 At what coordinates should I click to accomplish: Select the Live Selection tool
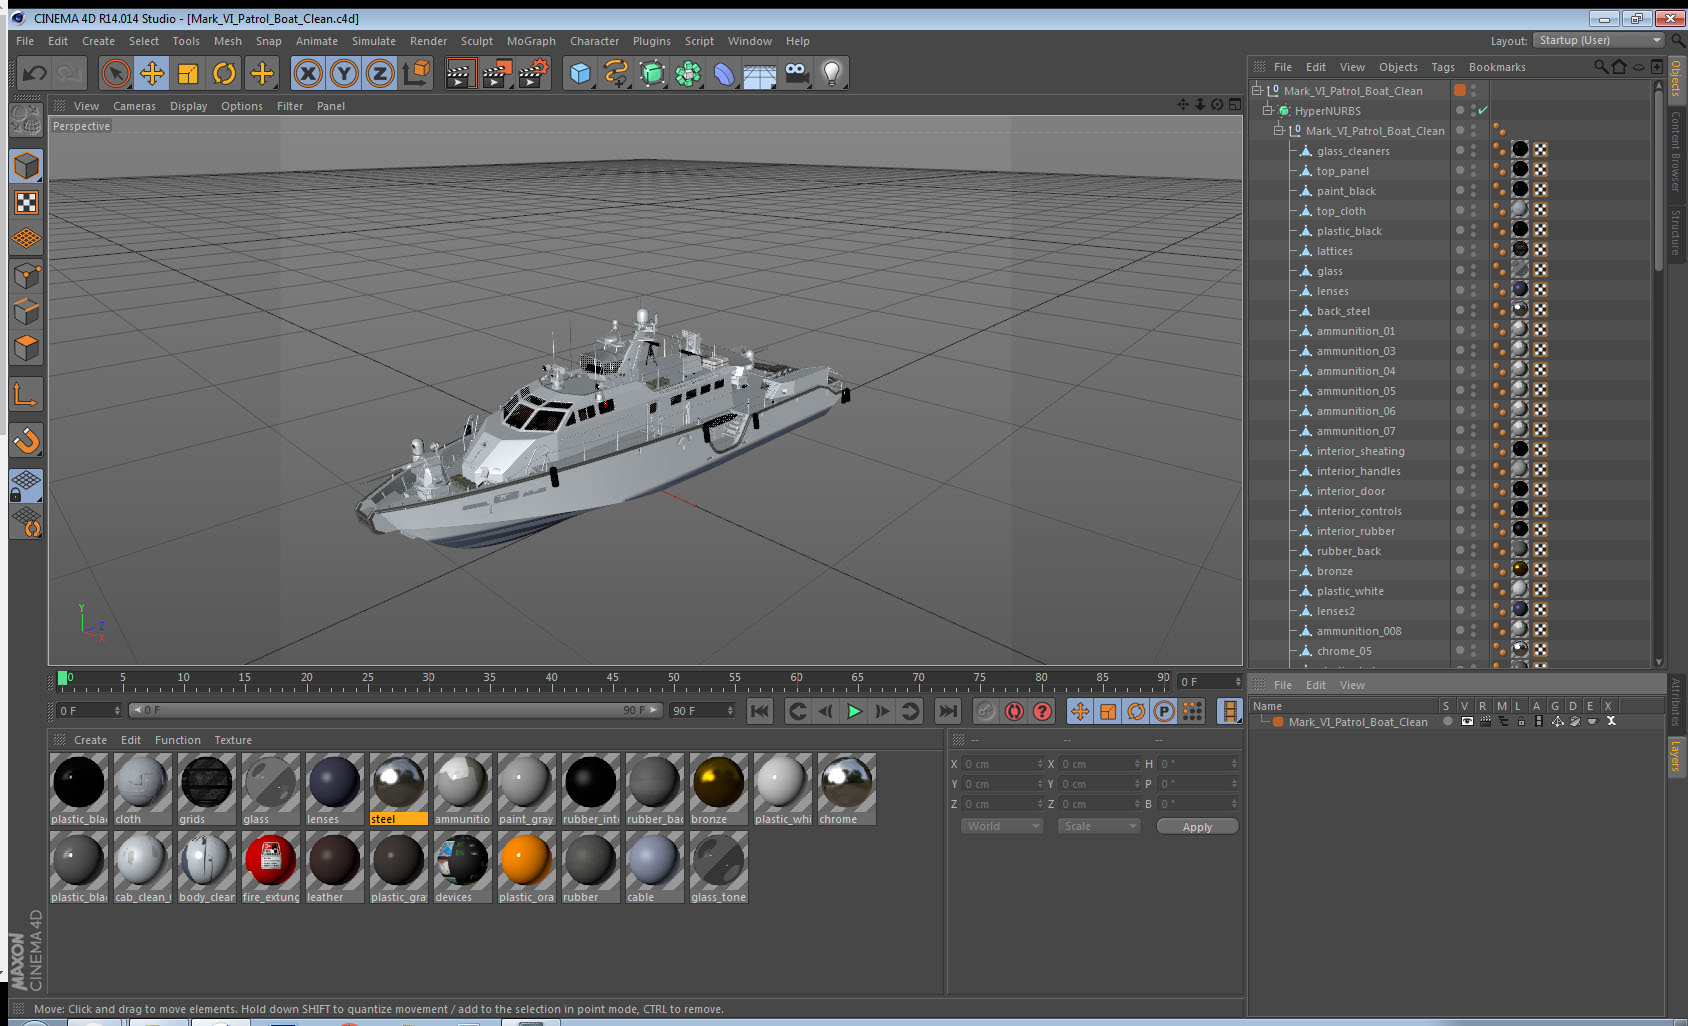pos(116,73)
